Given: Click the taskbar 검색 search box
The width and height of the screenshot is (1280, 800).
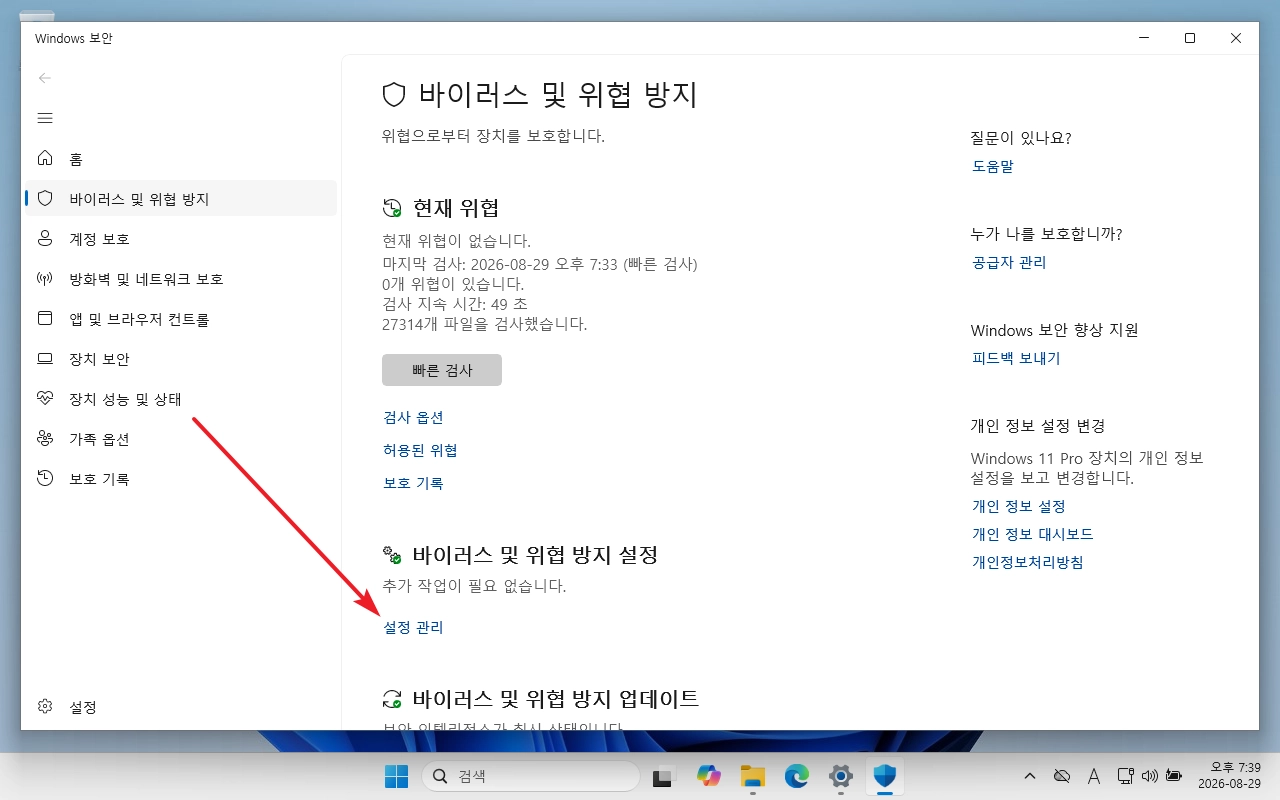Looking at the screenshot, I should coord(530,776).
